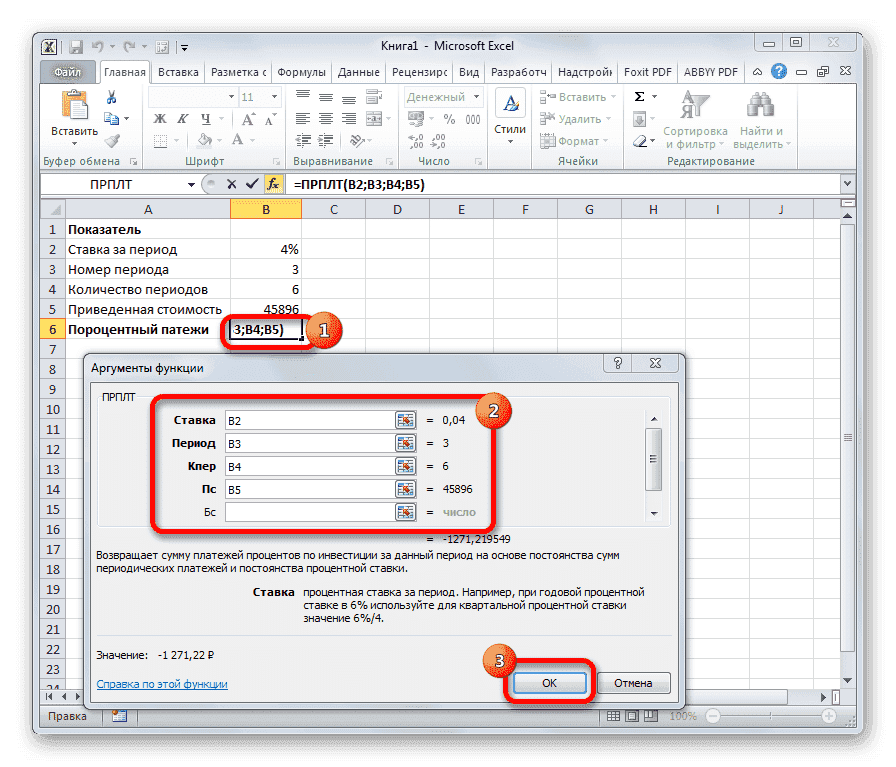The width and height of the screenshot is (896, 767).
Task: Click the Бс field range selector button
Action: pos(405,512)
